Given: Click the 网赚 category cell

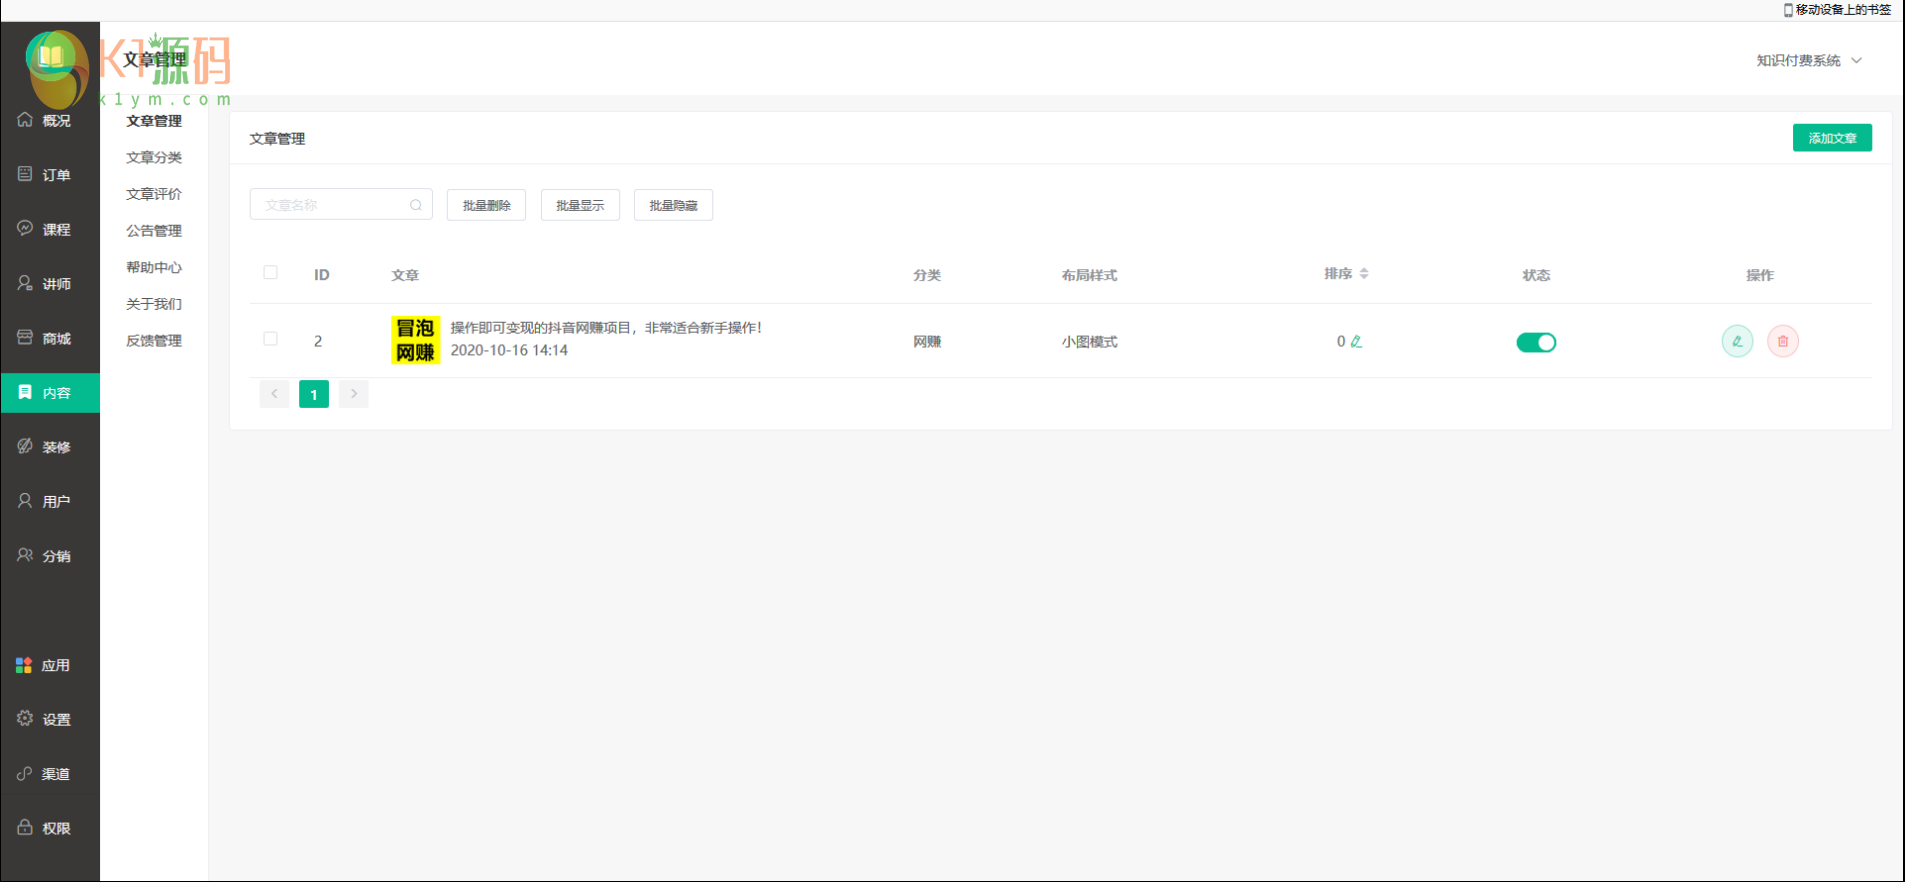Looking at the screenshot, I should coord(927,342).
